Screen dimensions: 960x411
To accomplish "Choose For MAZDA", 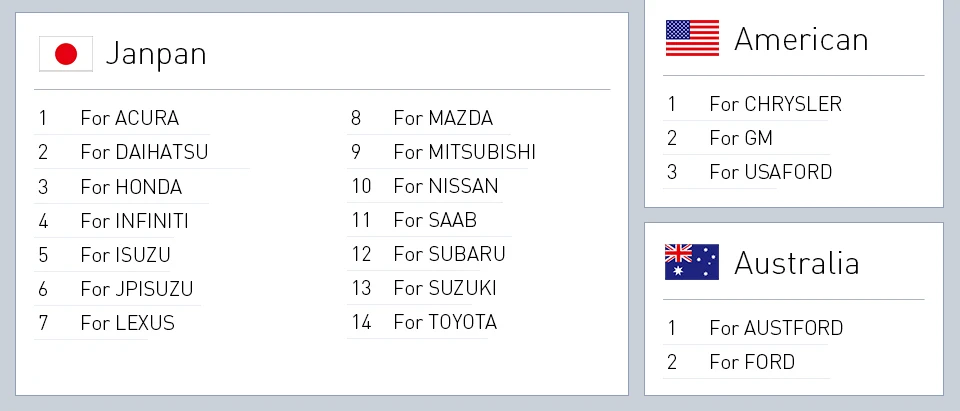I will [443, 118].
